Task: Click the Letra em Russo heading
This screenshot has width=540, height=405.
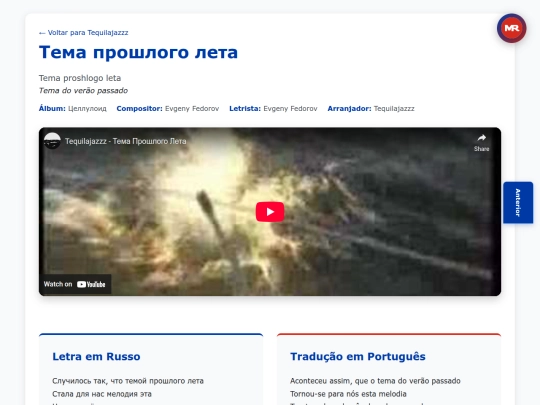Action: pos(96,356)
